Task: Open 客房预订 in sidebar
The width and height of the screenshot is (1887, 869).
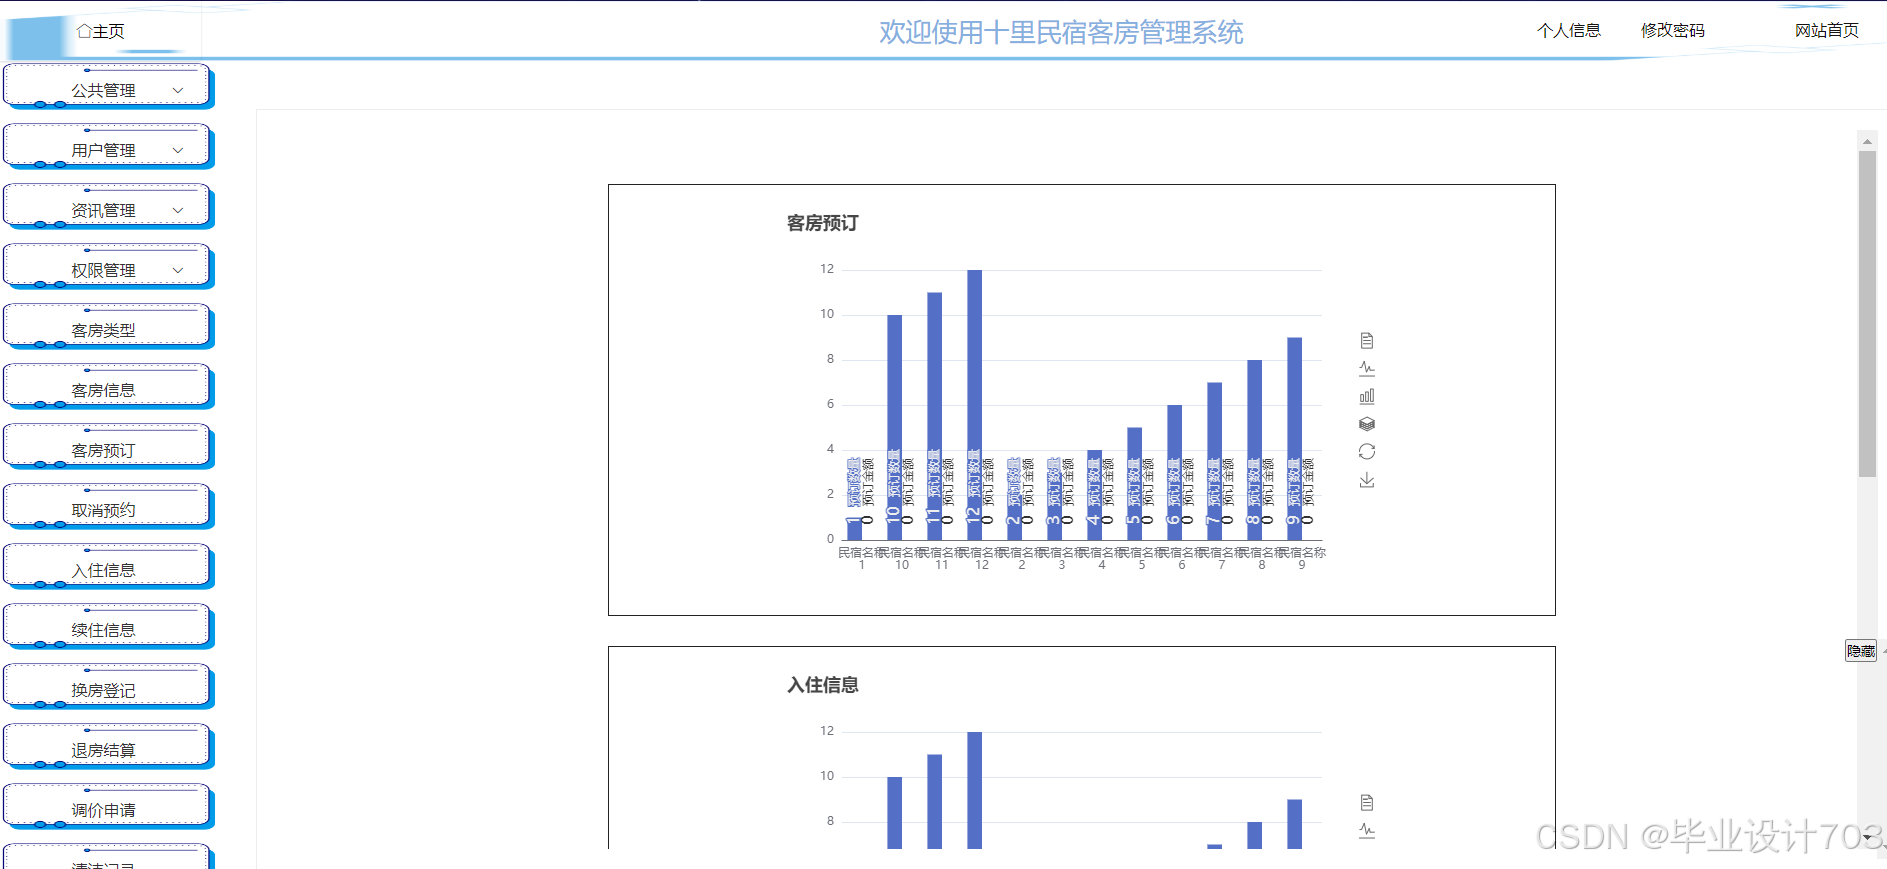Action: (108, 448)
